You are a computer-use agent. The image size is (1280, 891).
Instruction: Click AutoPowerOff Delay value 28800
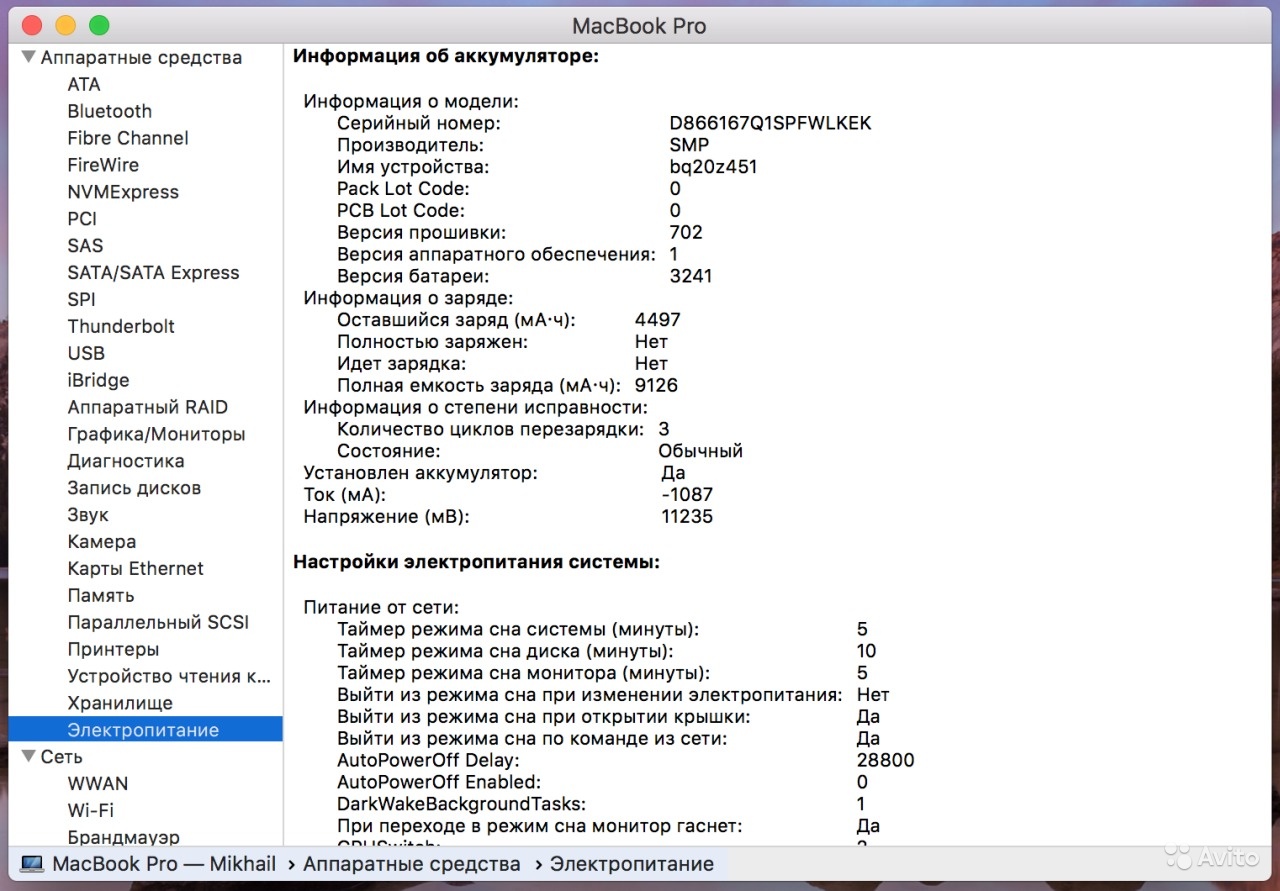click(886, 761)
